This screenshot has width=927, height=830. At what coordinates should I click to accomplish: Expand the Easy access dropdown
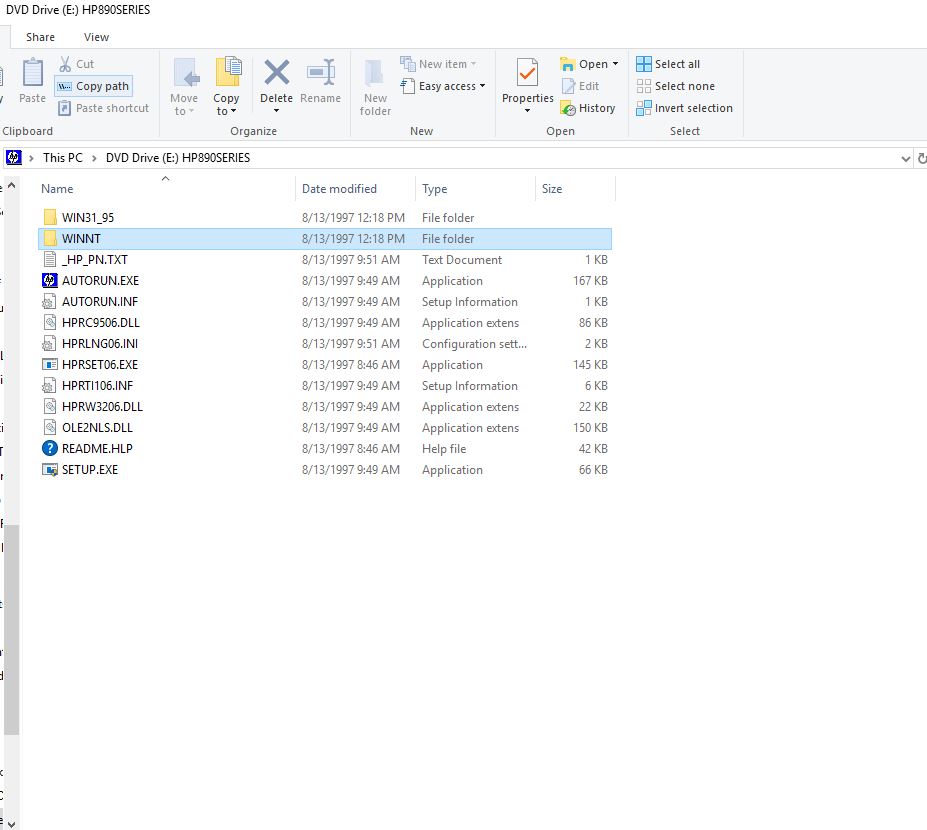click(482, 86)
